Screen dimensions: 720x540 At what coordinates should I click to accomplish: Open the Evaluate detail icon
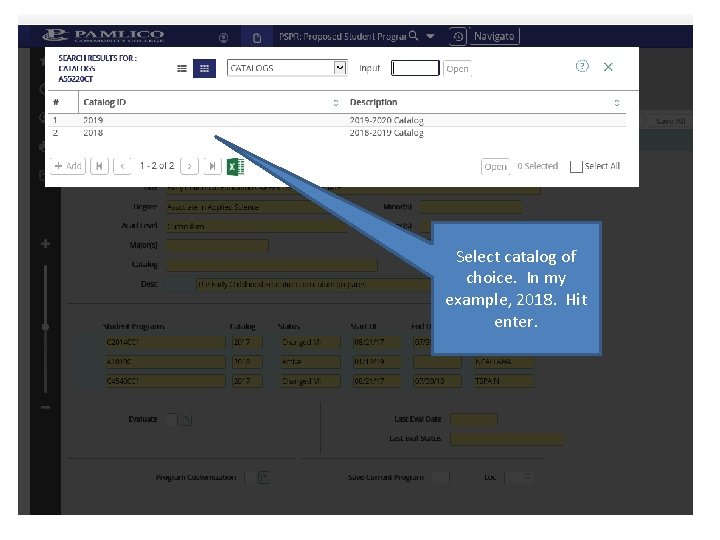pyautogui.click(x=186, y=420)
